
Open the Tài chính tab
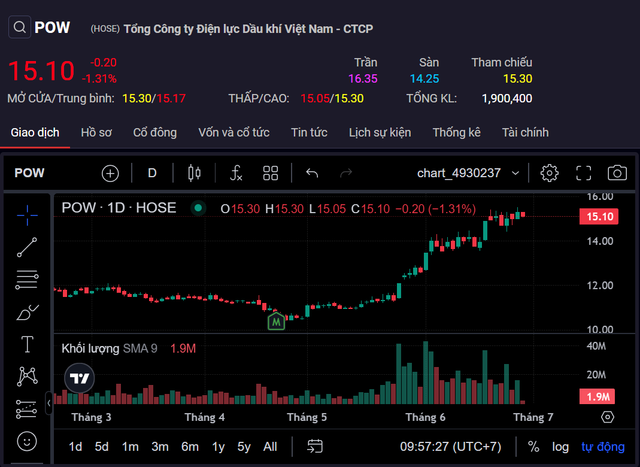(x=525, y=132)
